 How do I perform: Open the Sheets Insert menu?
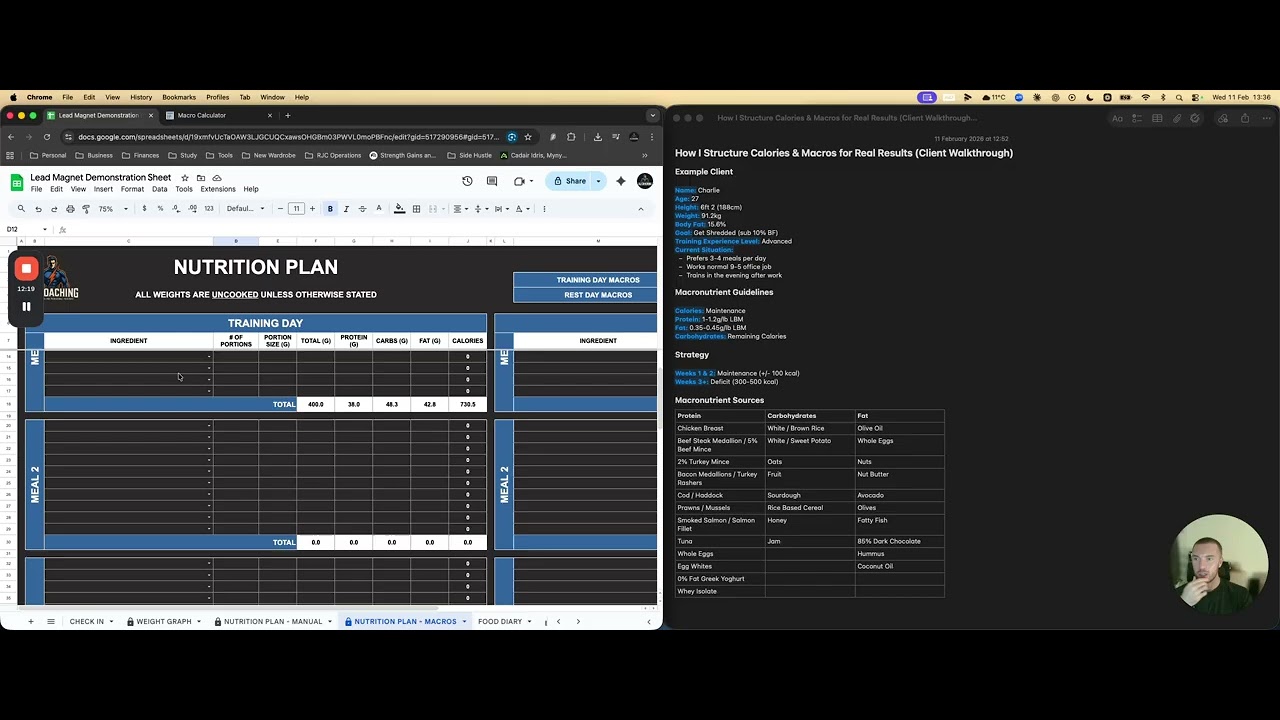103,189
